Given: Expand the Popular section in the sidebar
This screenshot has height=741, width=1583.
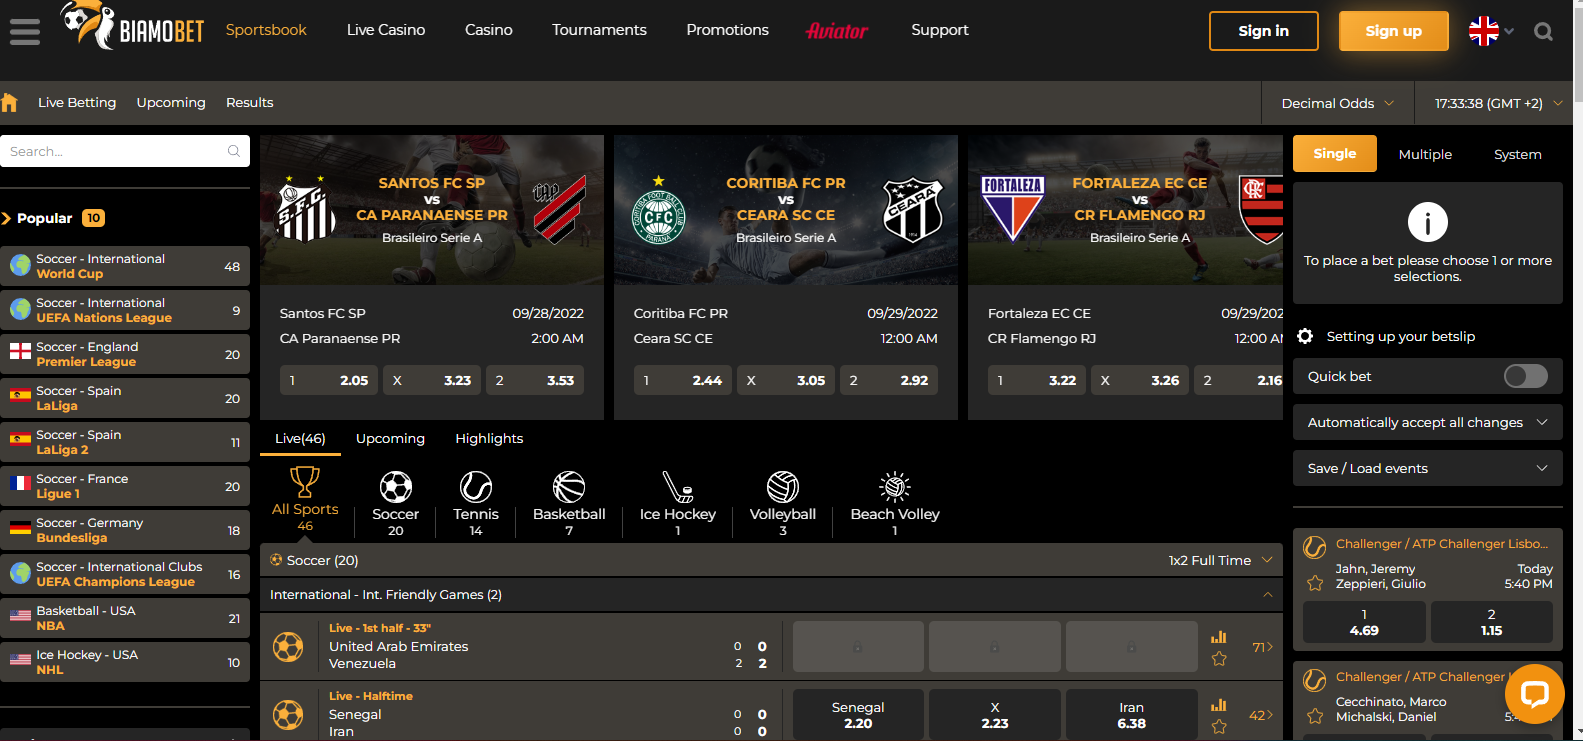Looking at the screenshot, I should (x=52, y=218).
